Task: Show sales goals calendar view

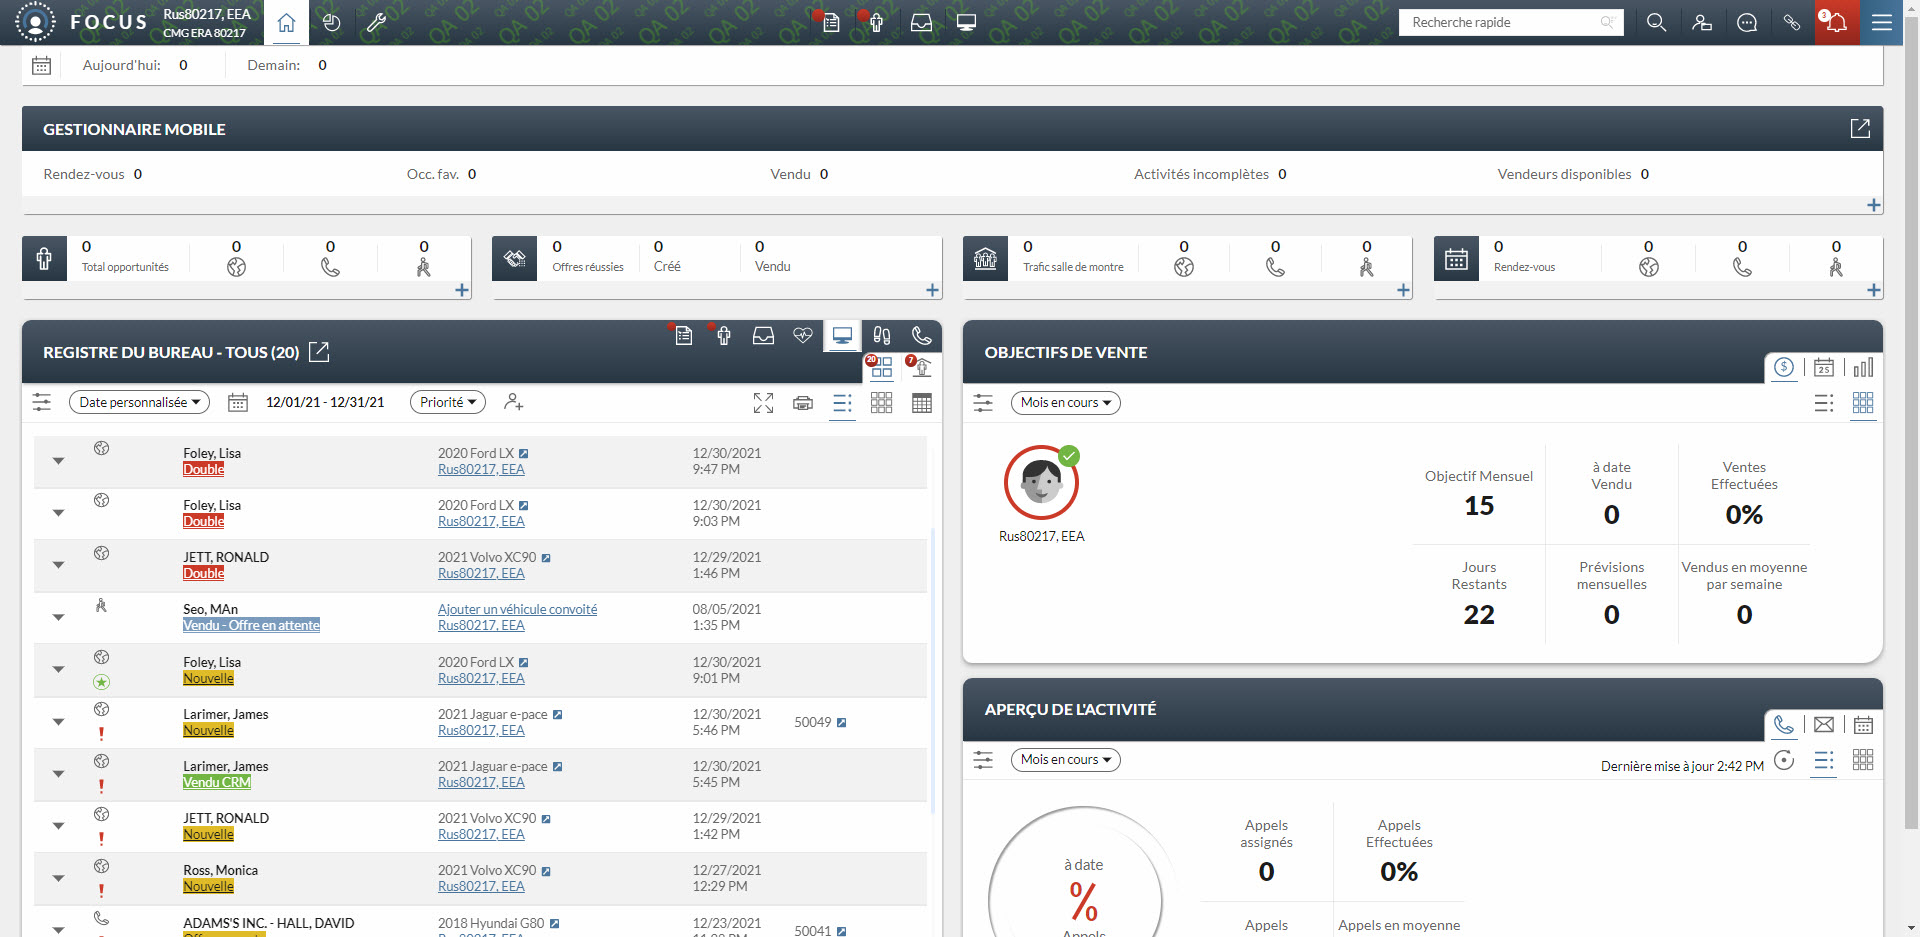Action: point(1824,367)
